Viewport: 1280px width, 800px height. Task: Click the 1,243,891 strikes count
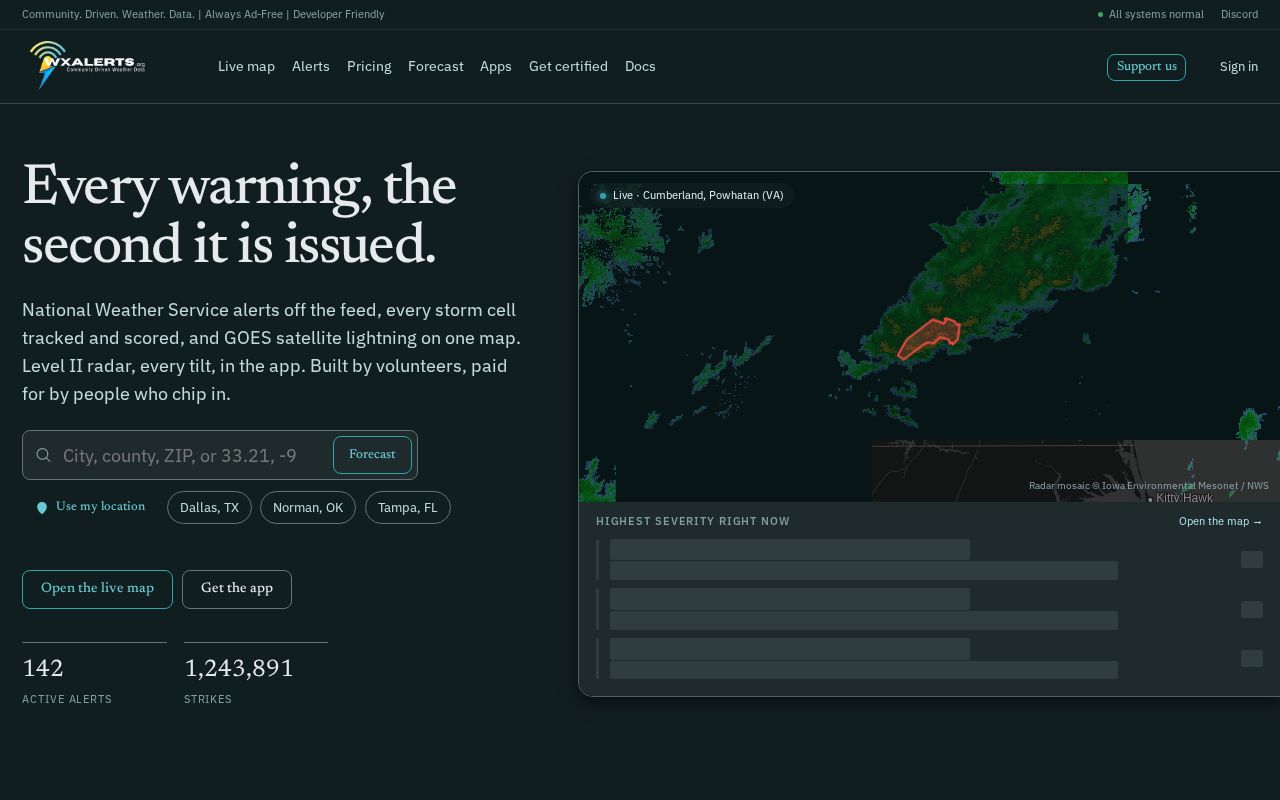click(x=239, y=668)
